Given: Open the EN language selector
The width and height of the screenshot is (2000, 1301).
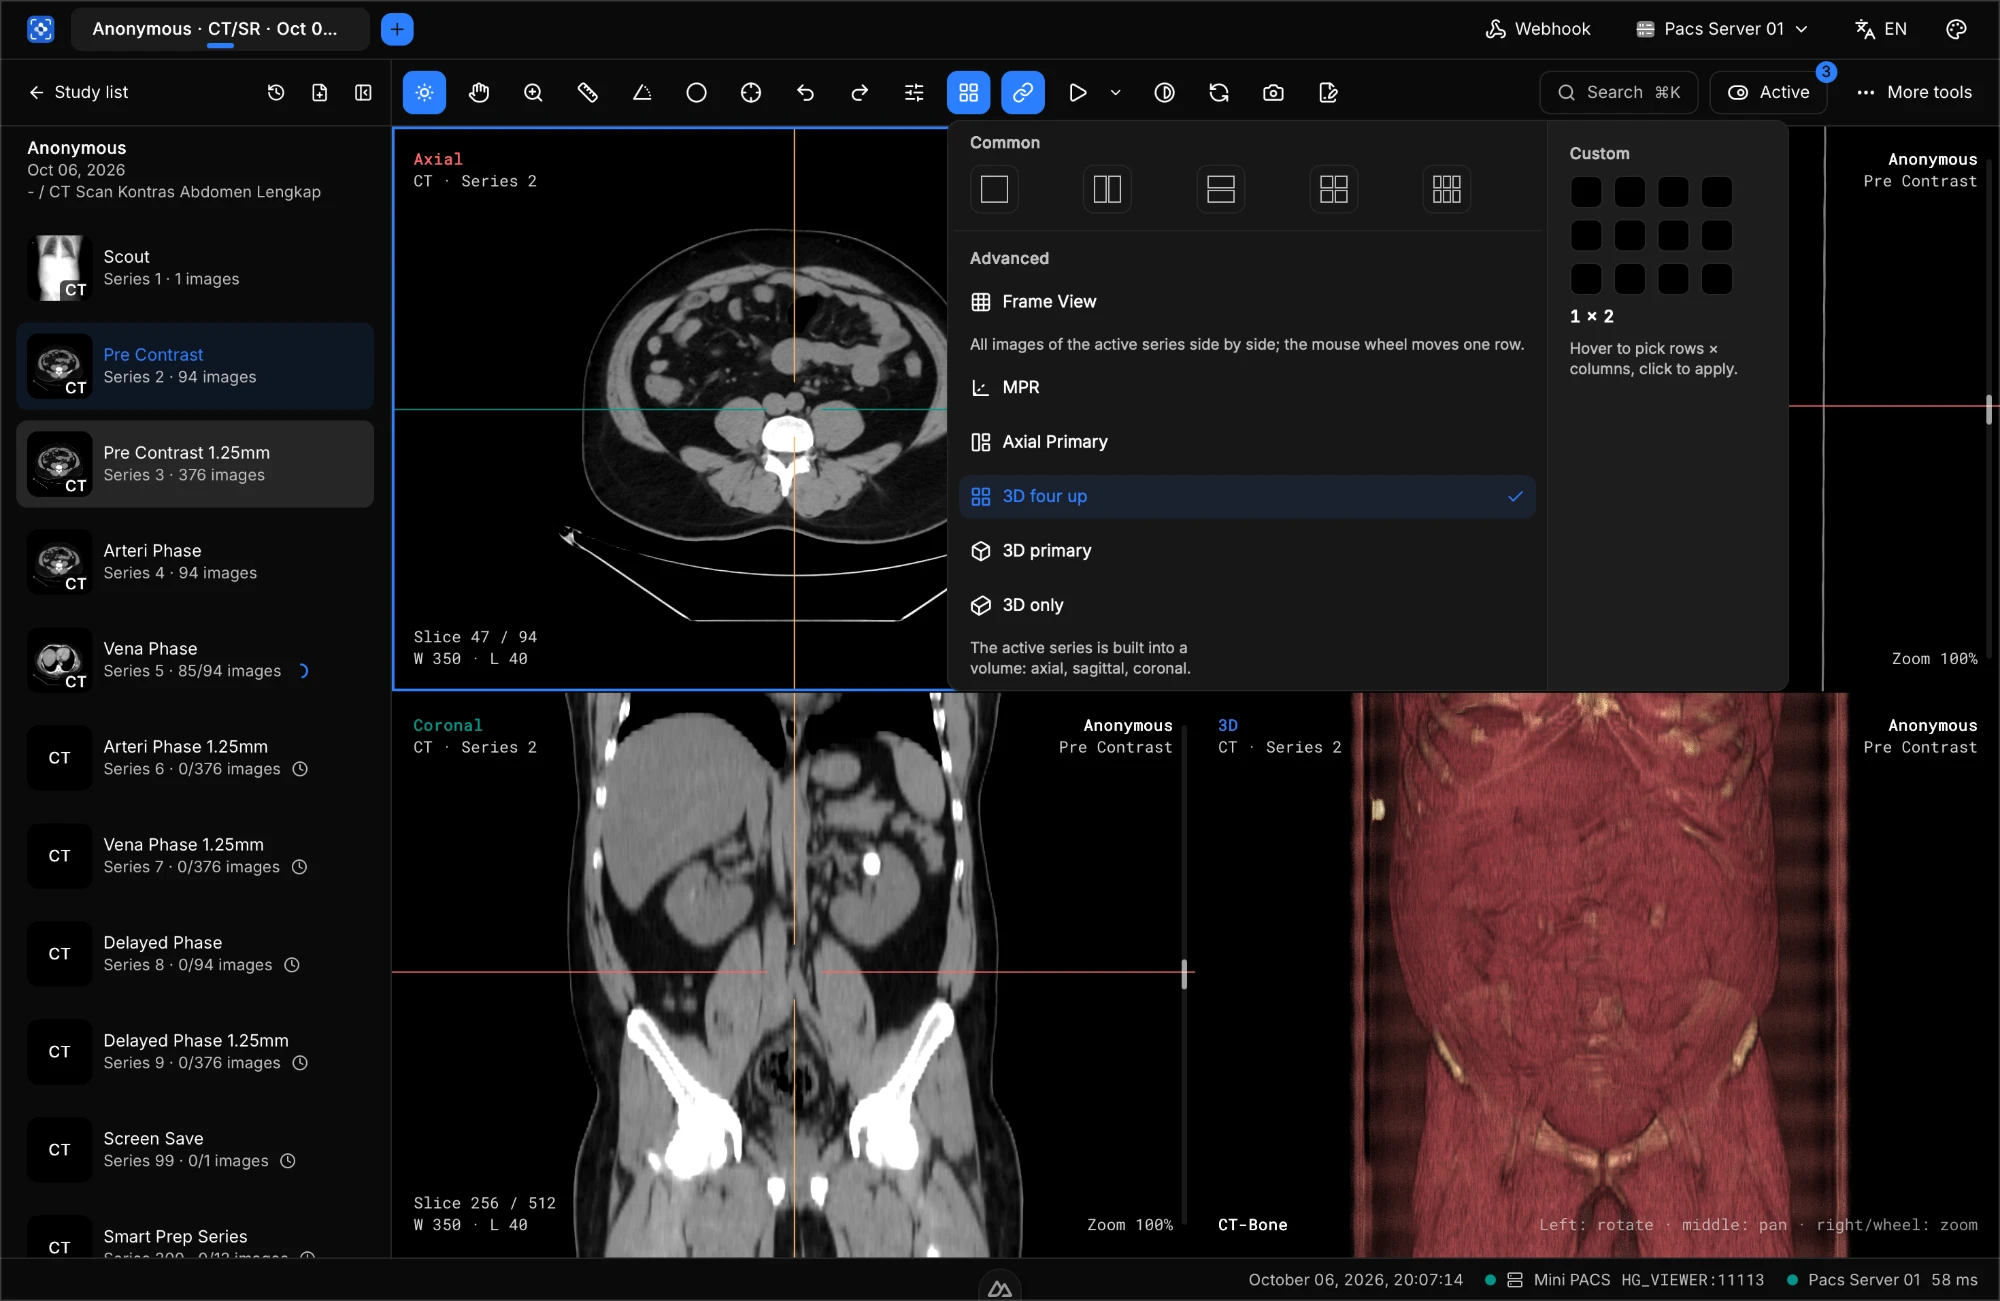Looking at the screenshot, I should pyautogui.click(x=1881, y=29).
